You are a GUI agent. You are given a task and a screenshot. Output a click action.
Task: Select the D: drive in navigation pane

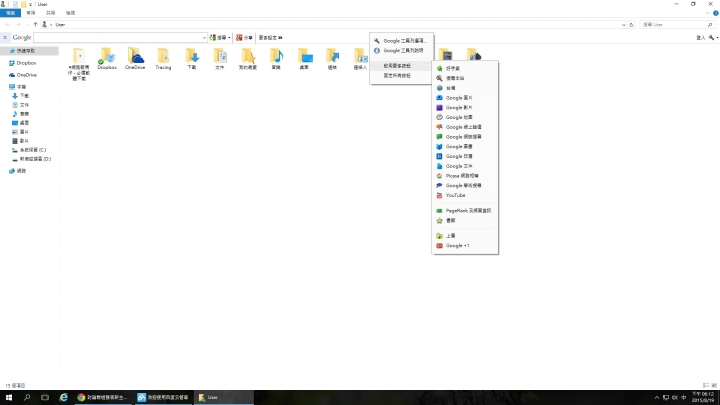pos(34,159)
